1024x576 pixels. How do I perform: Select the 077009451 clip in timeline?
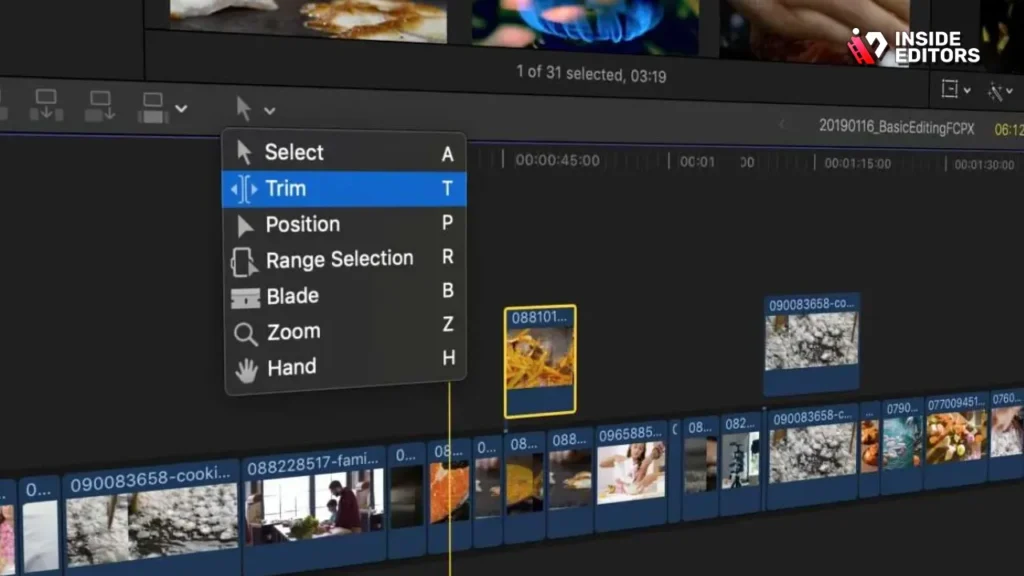956,440
